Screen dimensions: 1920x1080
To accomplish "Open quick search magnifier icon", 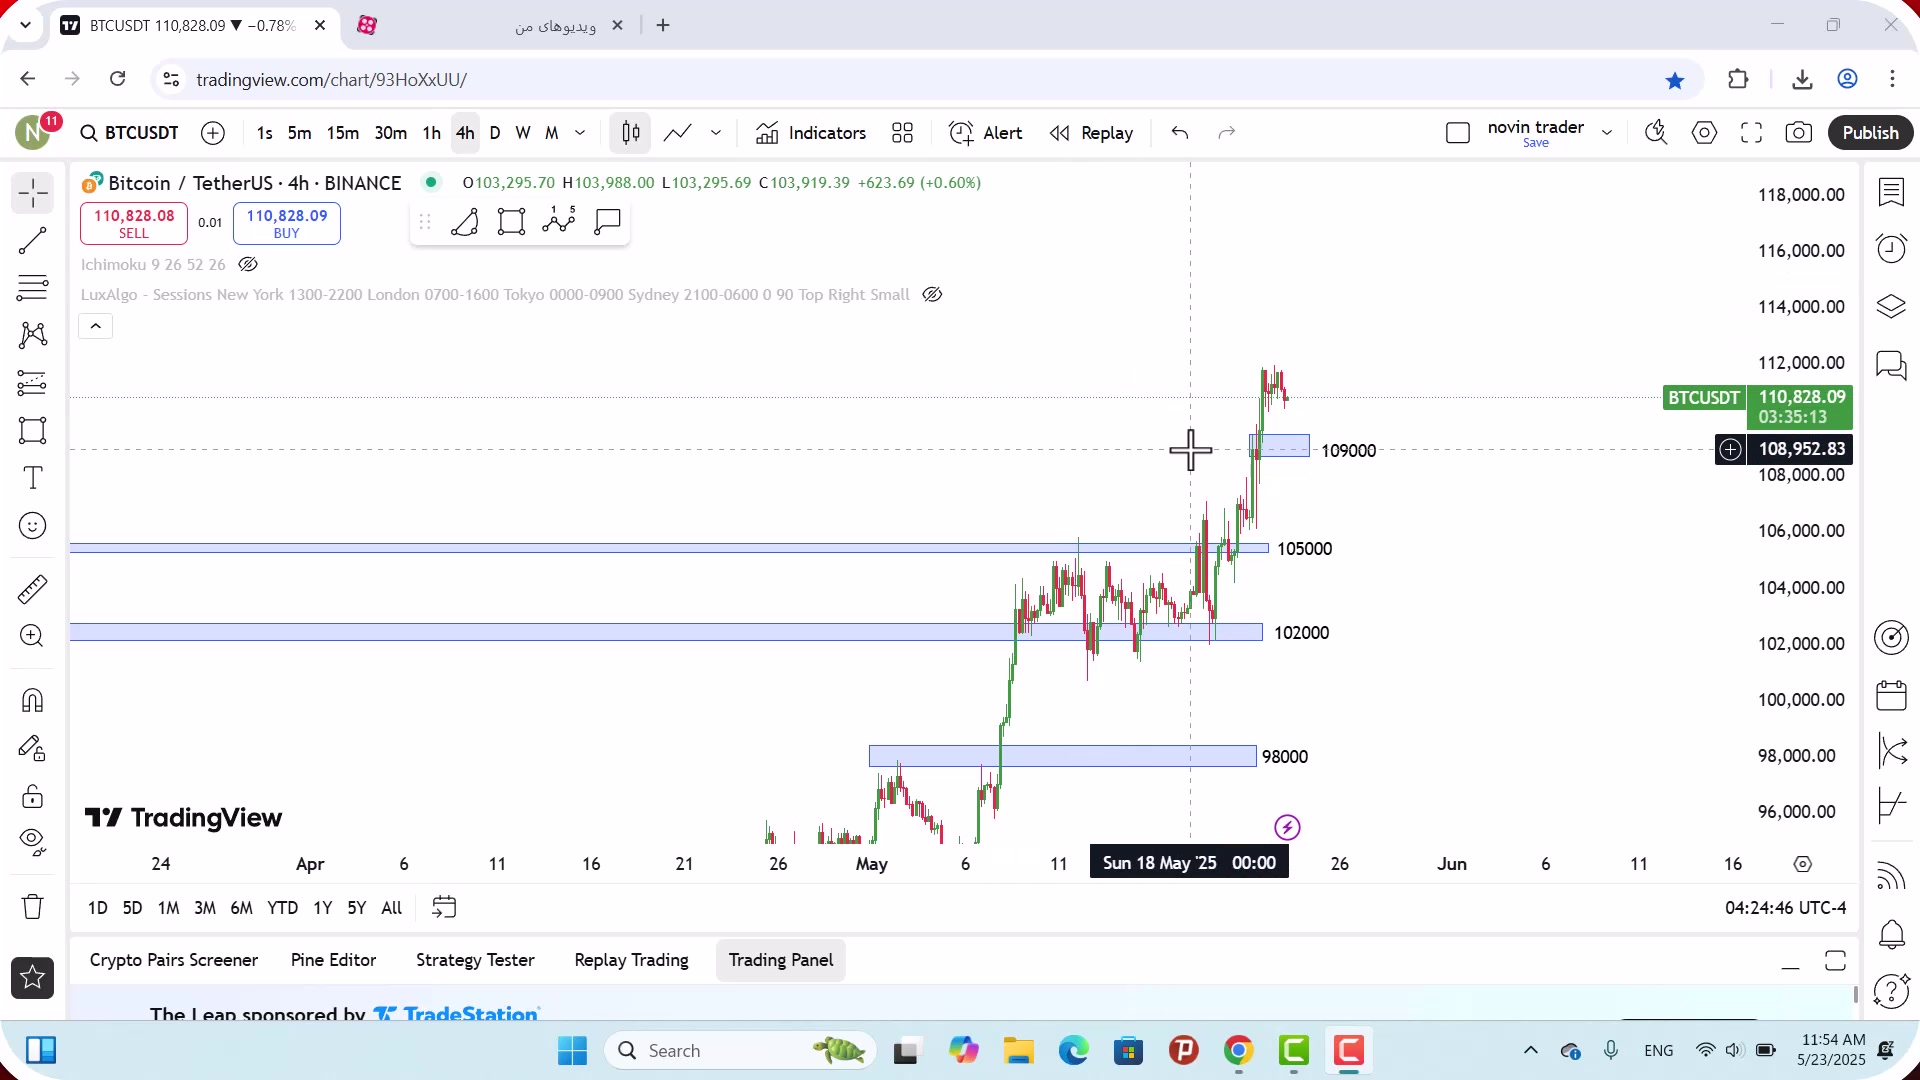I will 1657,133.
